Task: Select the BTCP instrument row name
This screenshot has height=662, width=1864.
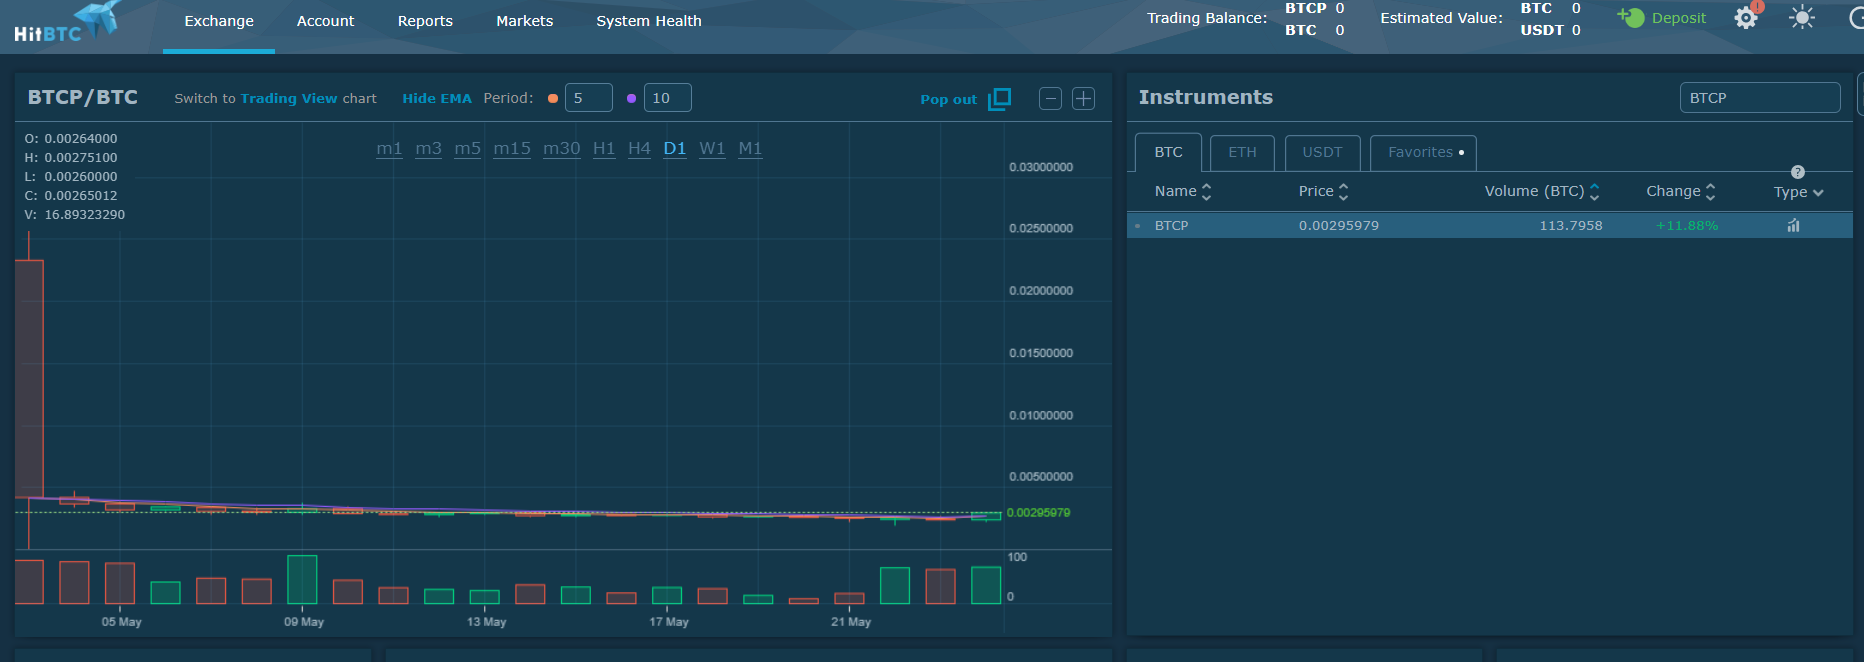Action: click(1171, 226)
